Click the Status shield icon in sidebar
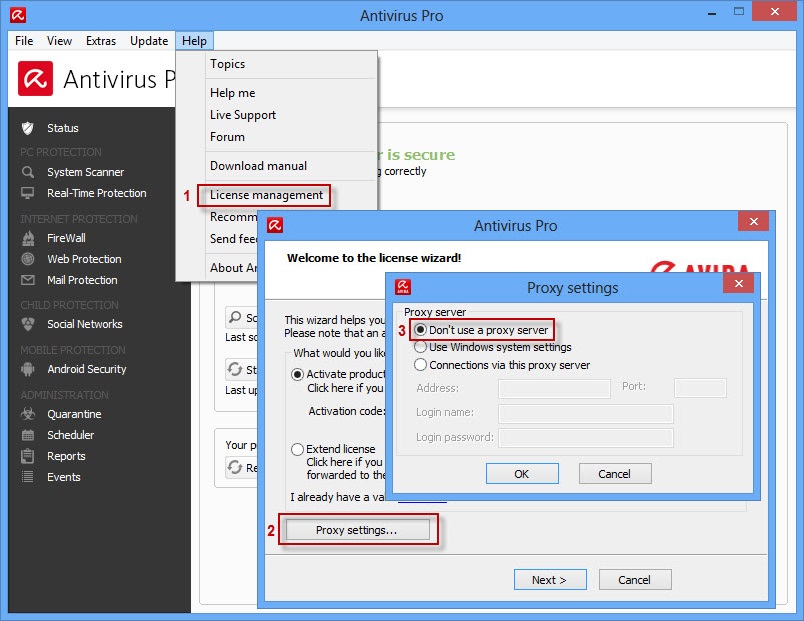 (28, 128)
